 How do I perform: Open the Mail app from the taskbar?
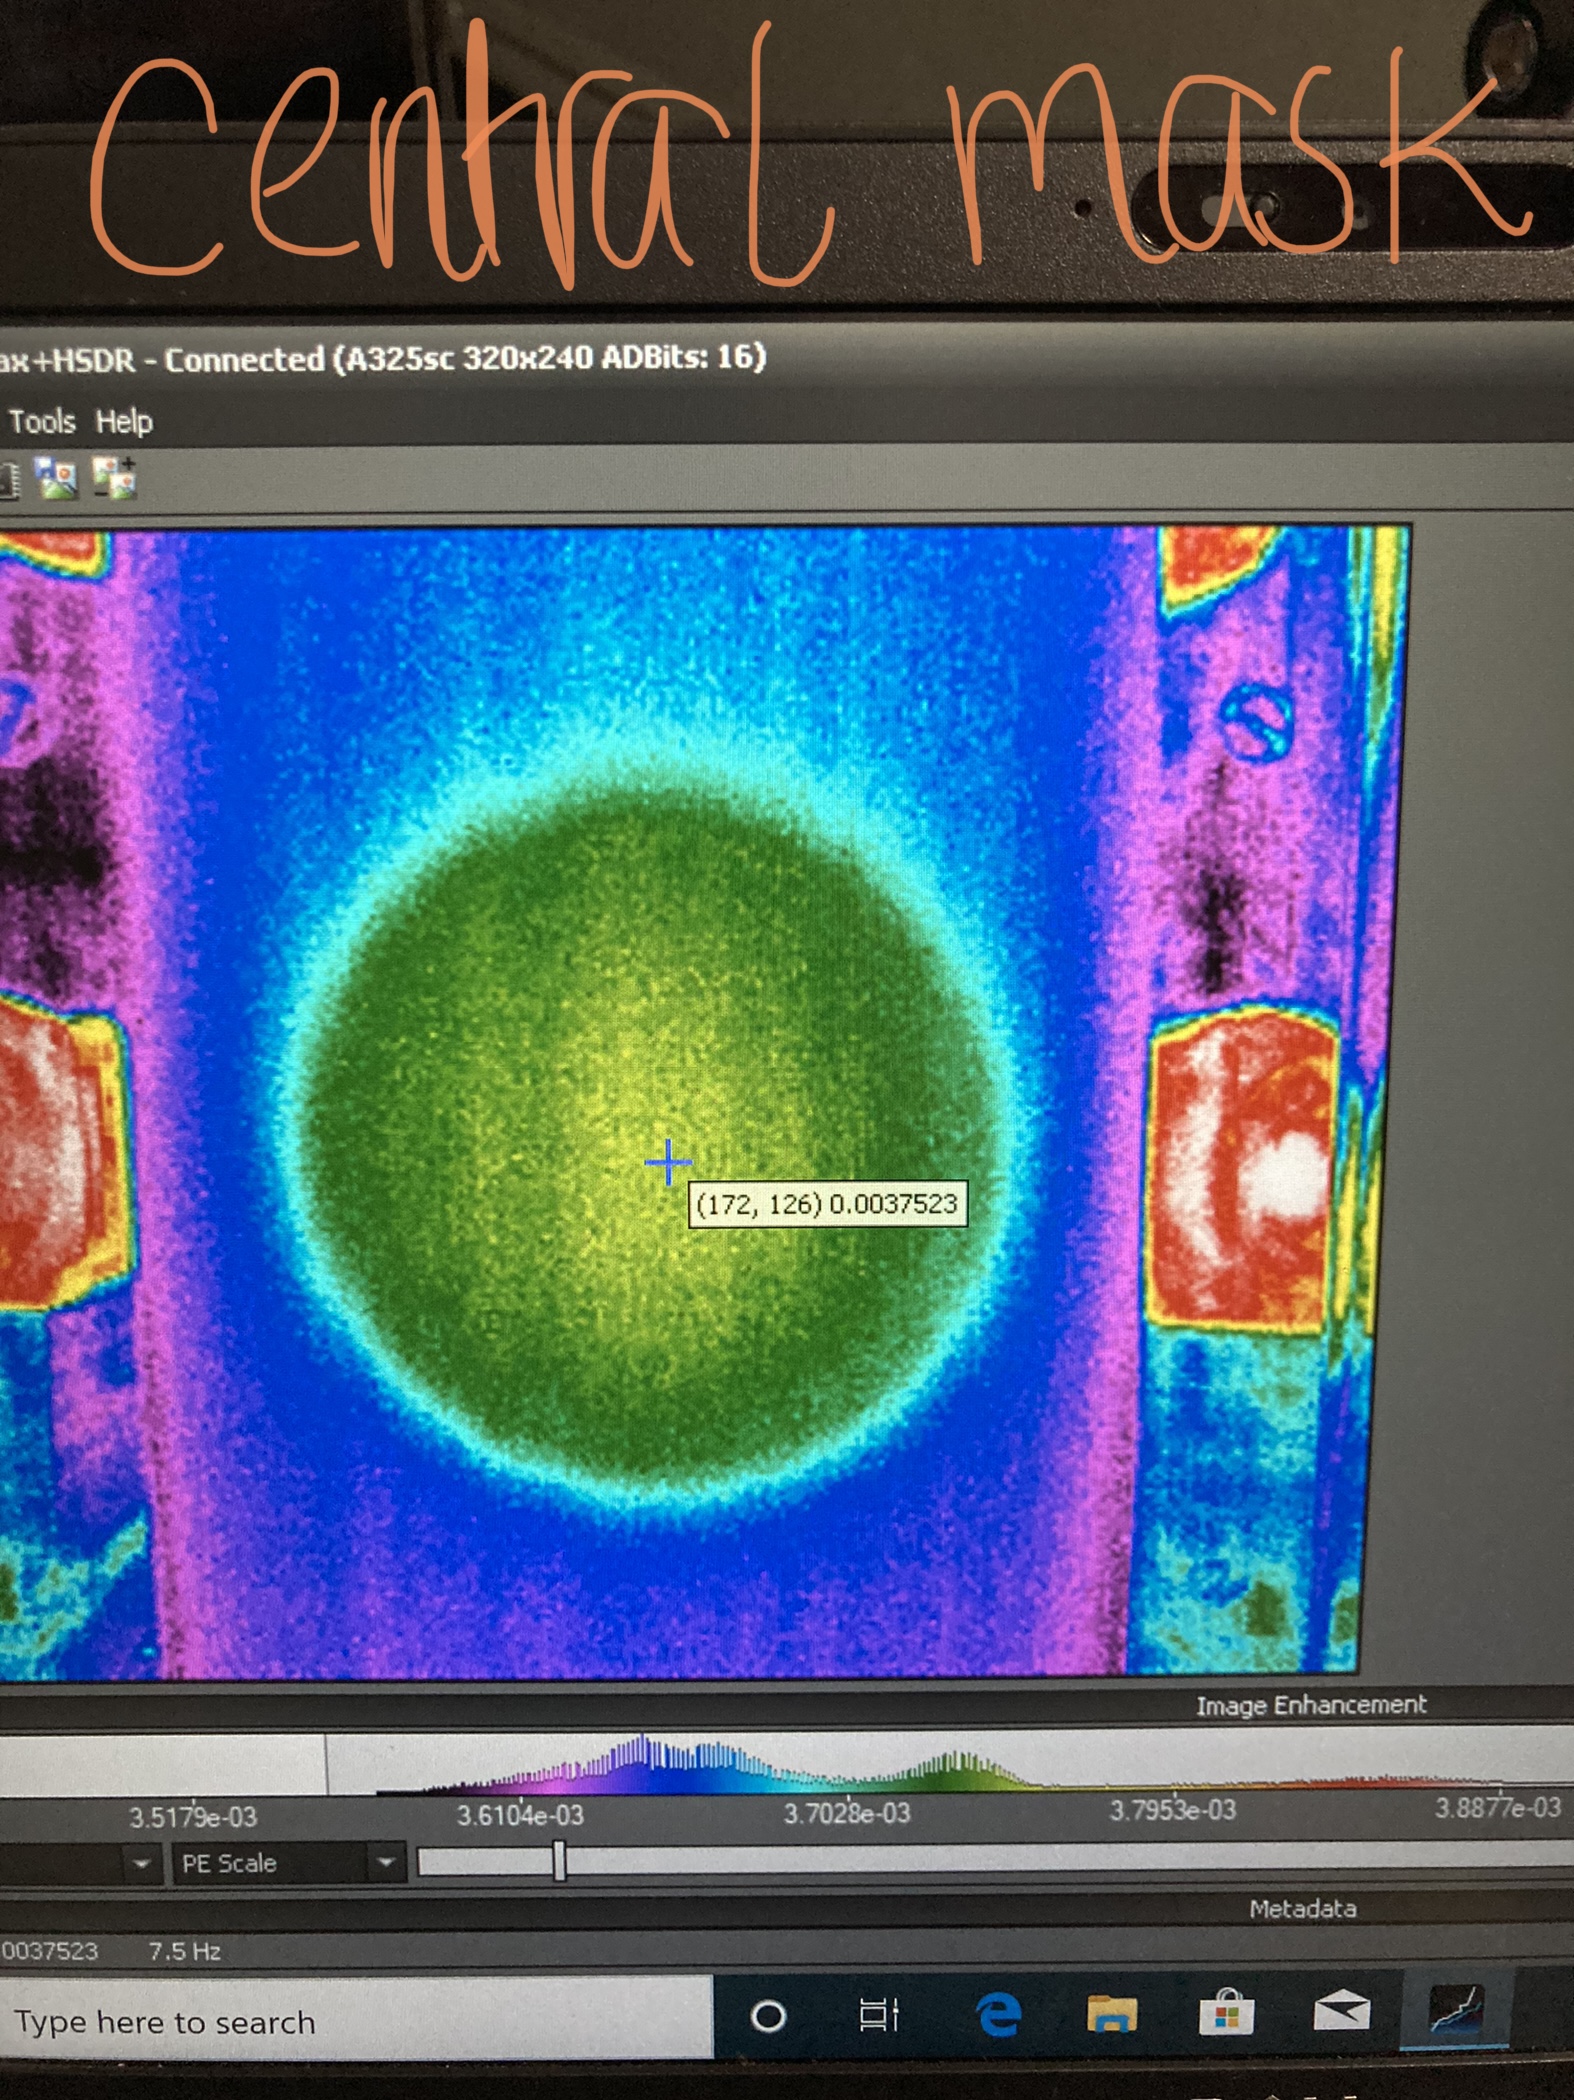tap(1341, 2009)
